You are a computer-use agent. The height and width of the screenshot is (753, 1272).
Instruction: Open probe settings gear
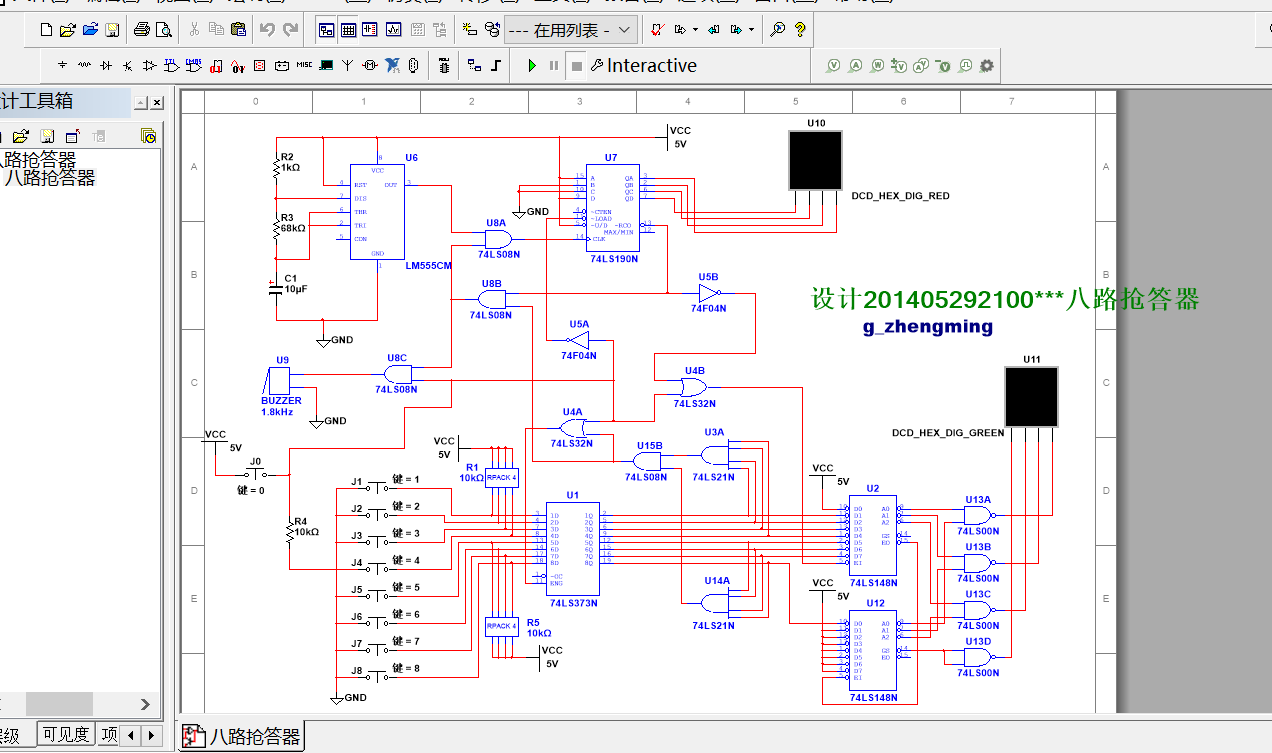pos(986,65)
